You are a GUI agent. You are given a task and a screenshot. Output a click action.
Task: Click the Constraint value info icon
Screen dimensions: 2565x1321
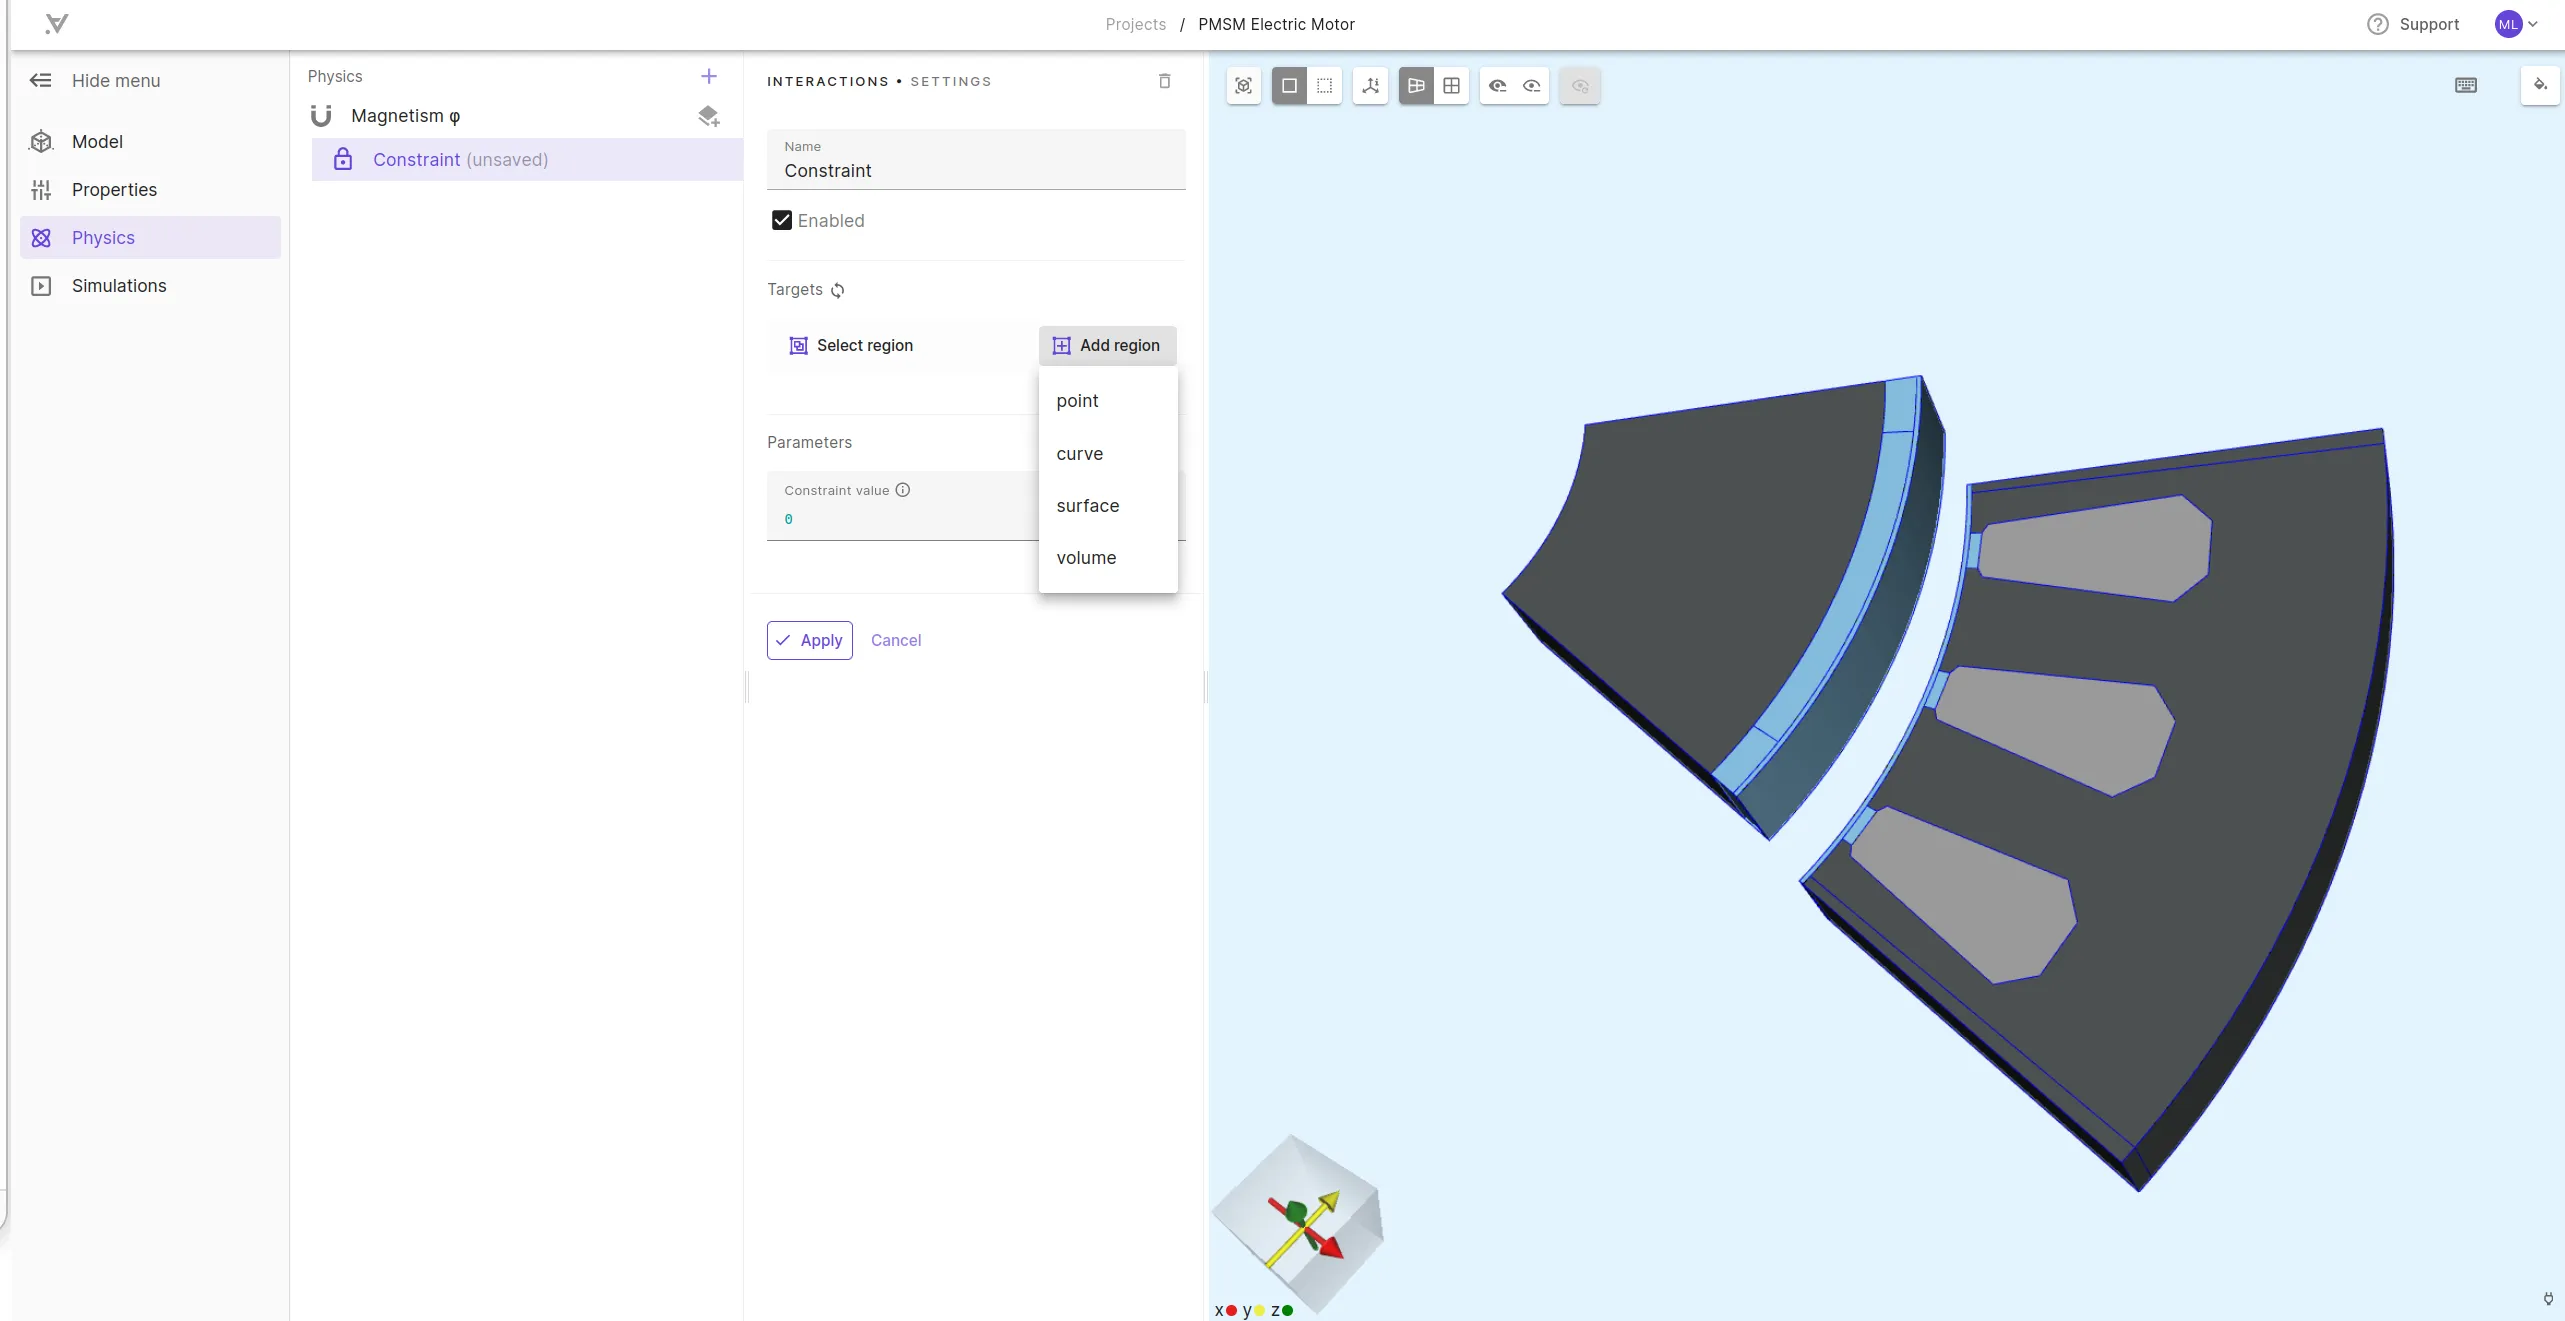pos(903,490)
